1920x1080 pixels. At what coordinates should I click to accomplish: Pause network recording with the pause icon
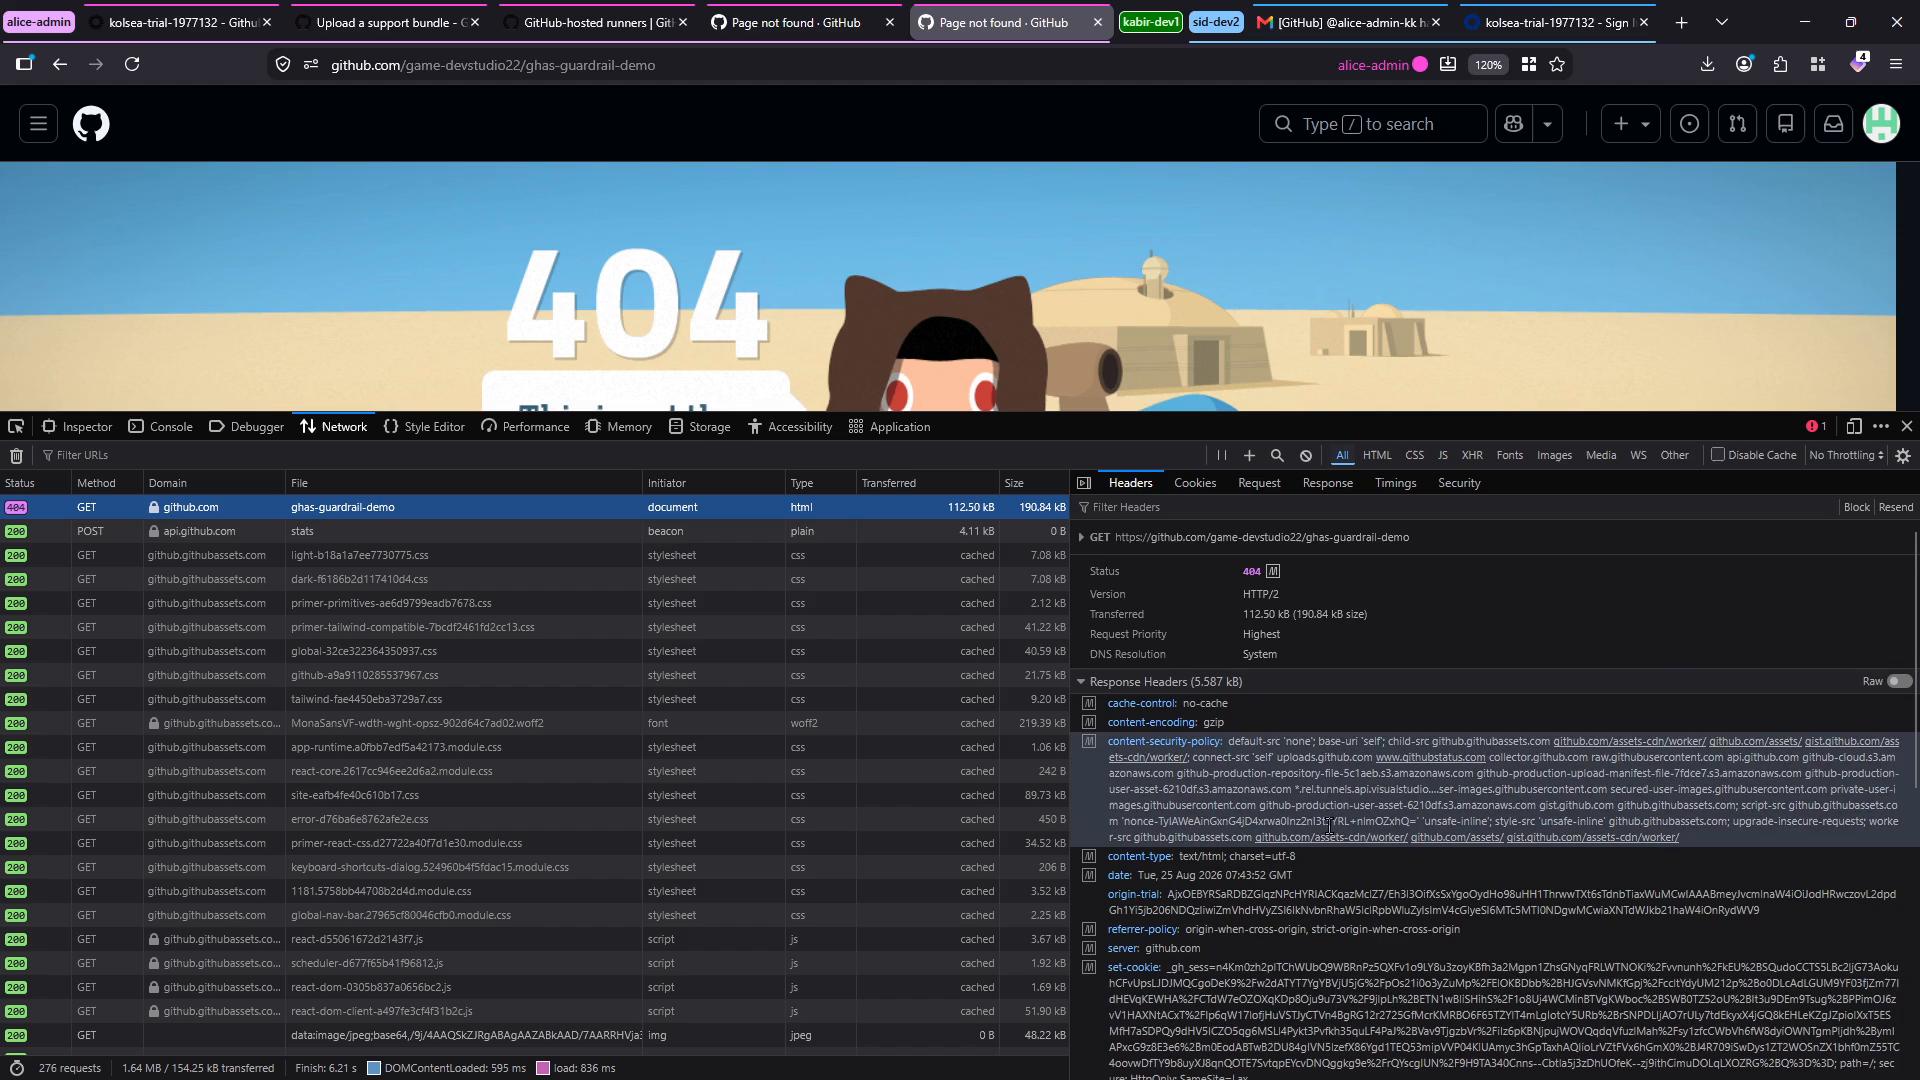coord(1221,456)
